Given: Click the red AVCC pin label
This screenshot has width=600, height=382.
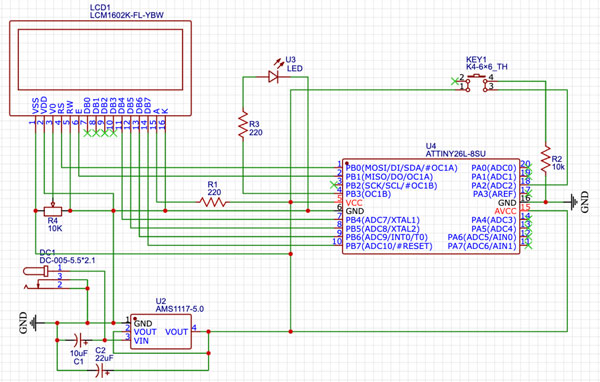Looking at the screenshot, I should [505, 211].
